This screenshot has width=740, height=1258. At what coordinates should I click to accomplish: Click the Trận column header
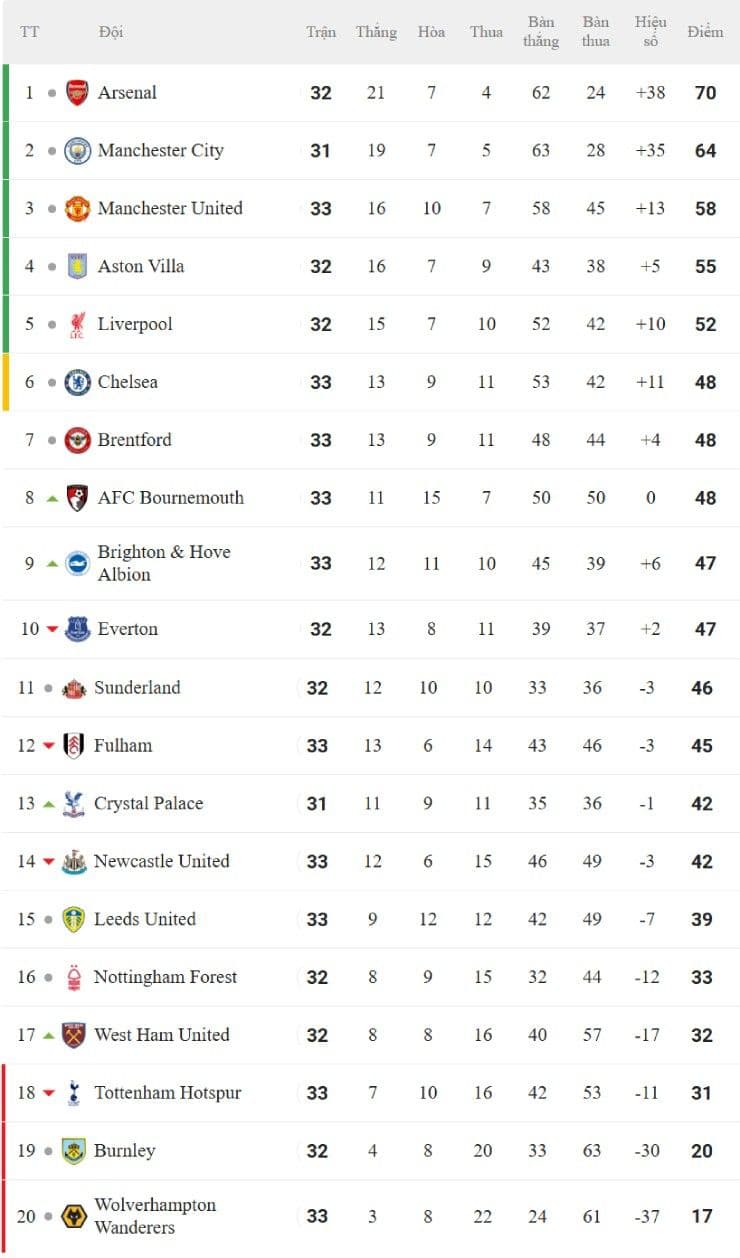tap(321, 32)
